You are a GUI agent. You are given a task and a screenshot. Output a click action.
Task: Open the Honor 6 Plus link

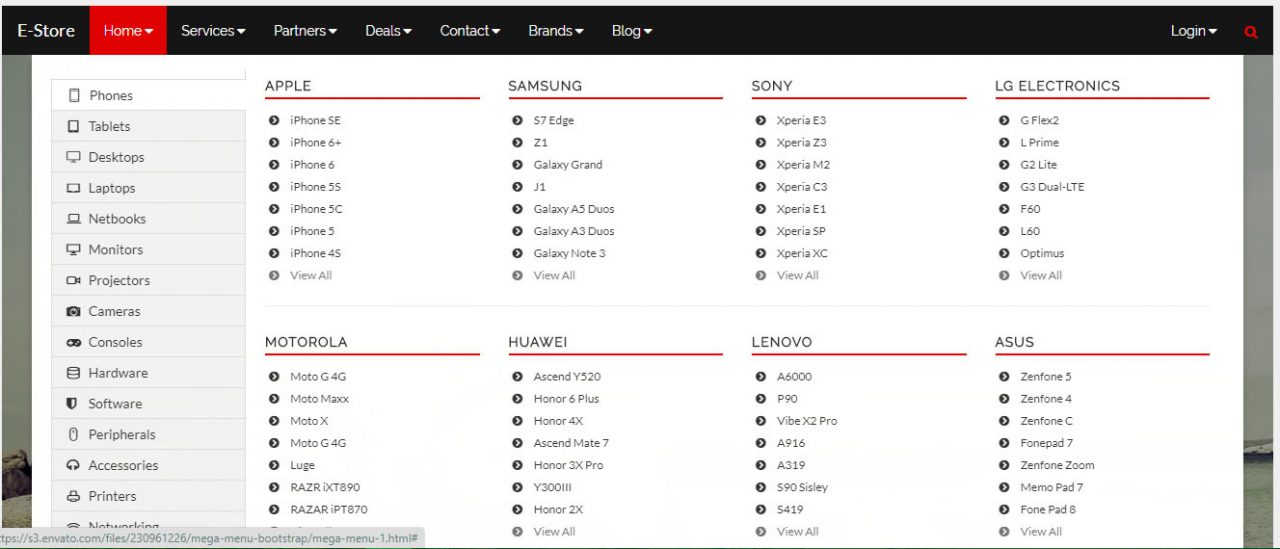[x=567, y=399]
